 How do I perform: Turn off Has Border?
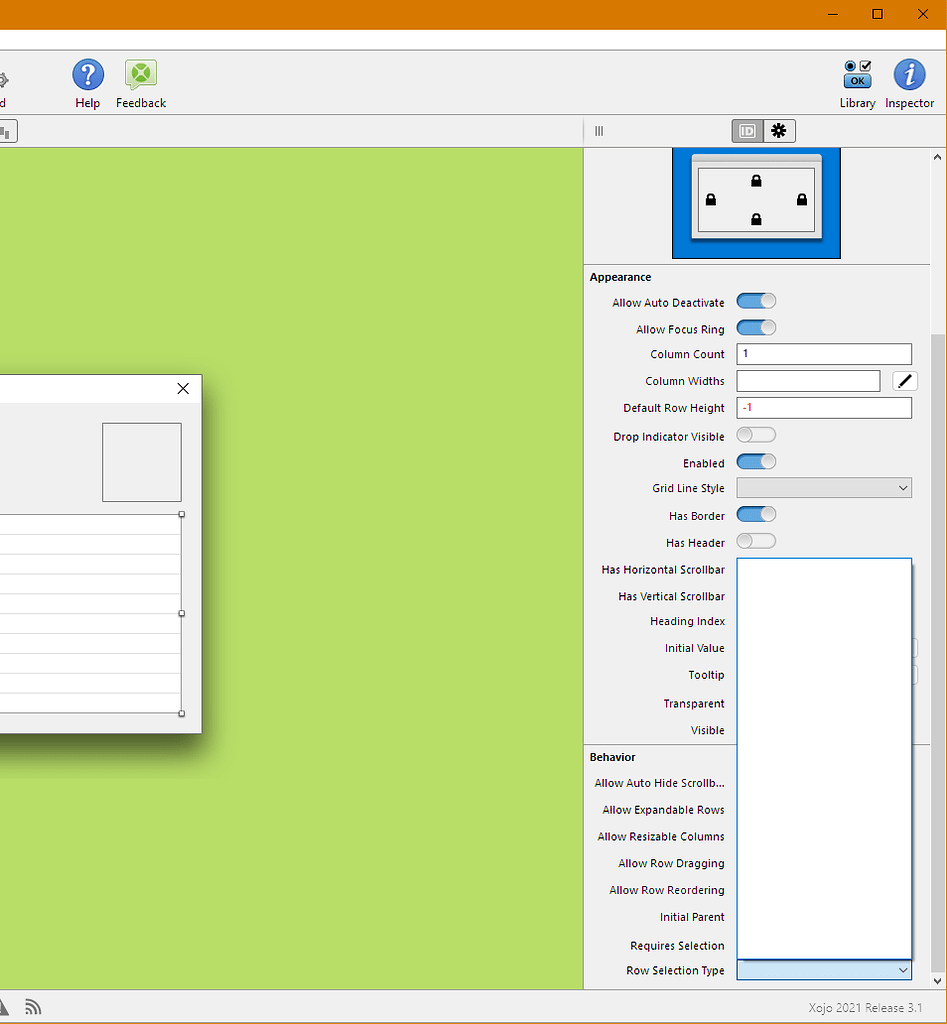(x=756, y=514)
